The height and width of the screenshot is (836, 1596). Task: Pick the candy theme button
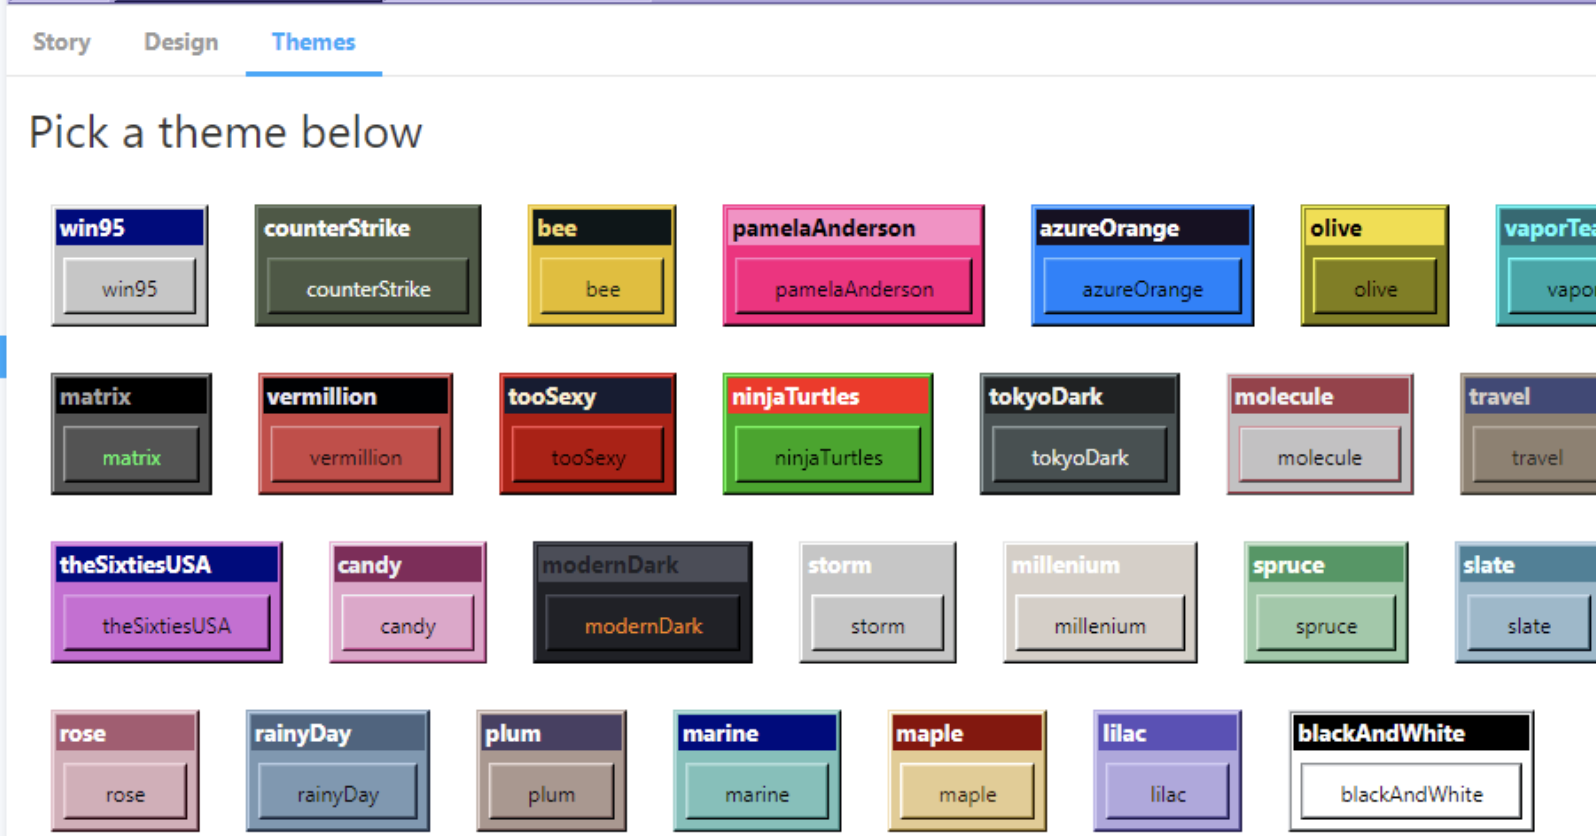tap(408, 625)
